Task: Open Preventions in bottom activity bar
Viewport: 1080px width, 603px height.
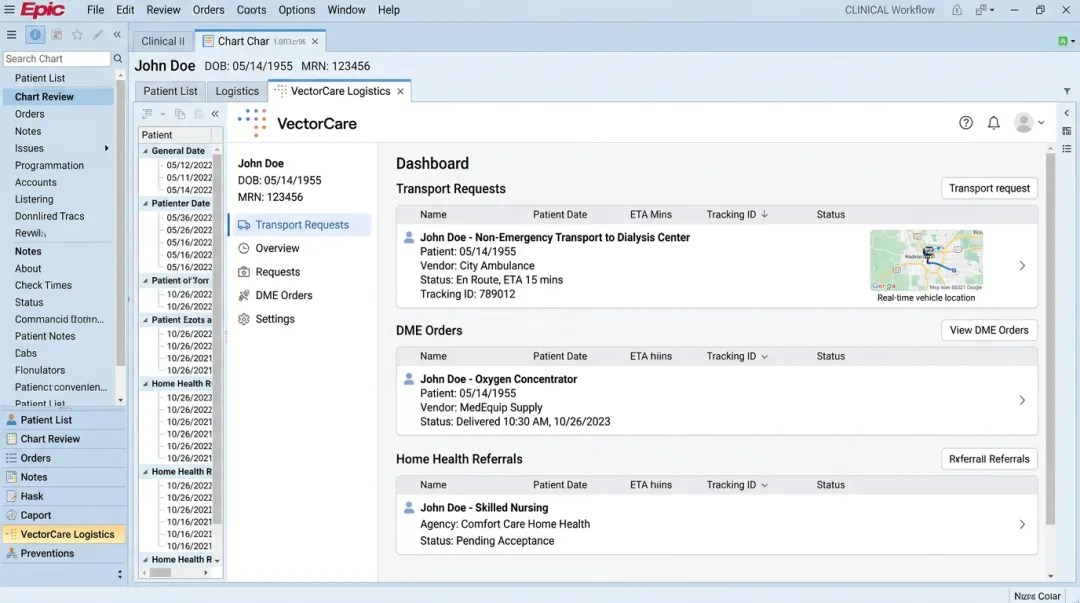Action: click(x=63, y=553)
